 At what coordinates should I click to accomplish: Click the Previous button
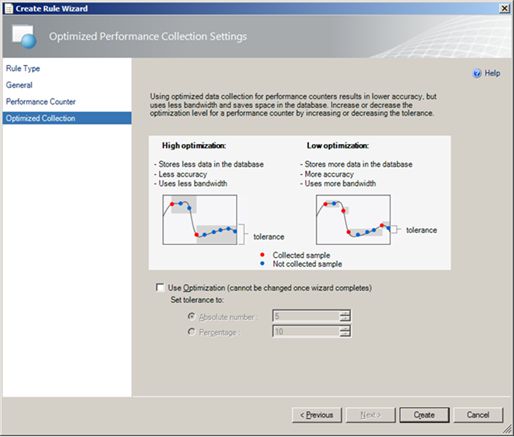(317, 415)
